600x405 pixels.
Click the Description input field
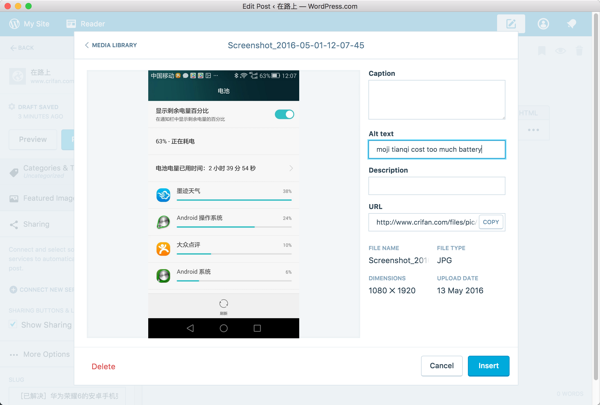(437, 186)
